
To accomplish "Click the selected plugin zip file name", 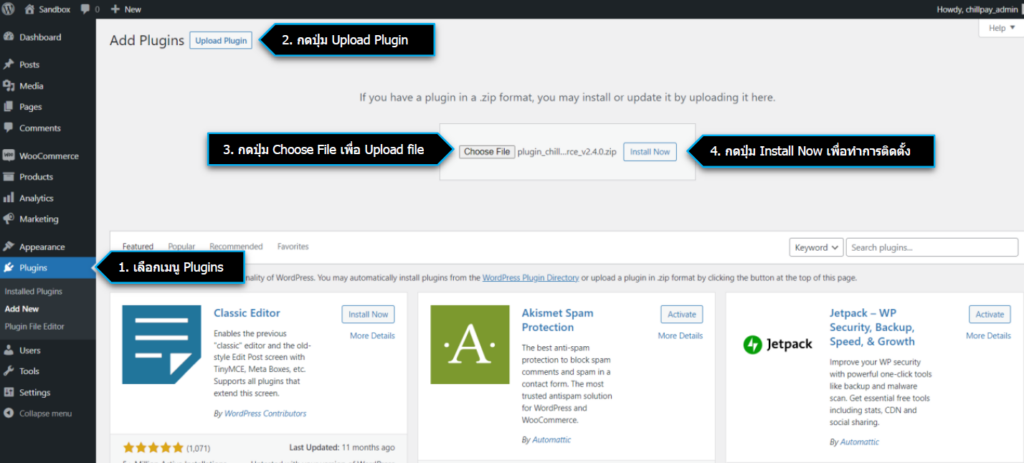I will click(x=567, y=152).
